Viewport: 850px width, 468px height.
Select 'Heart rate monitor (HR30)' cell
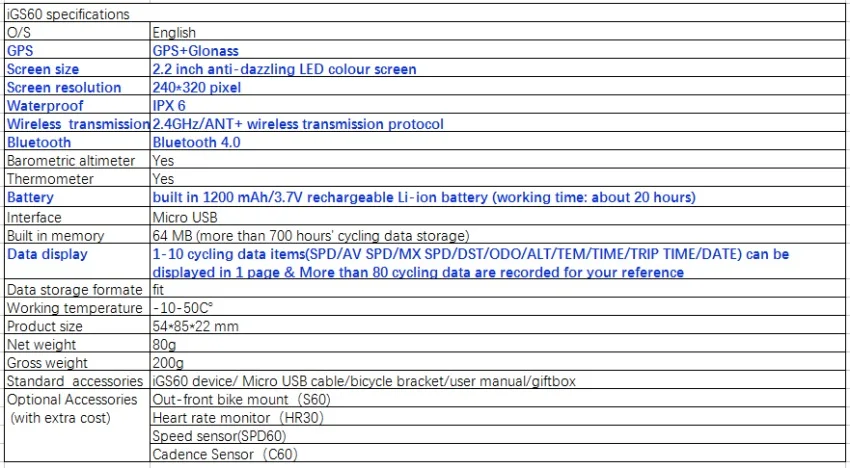[x=498, y=418]
